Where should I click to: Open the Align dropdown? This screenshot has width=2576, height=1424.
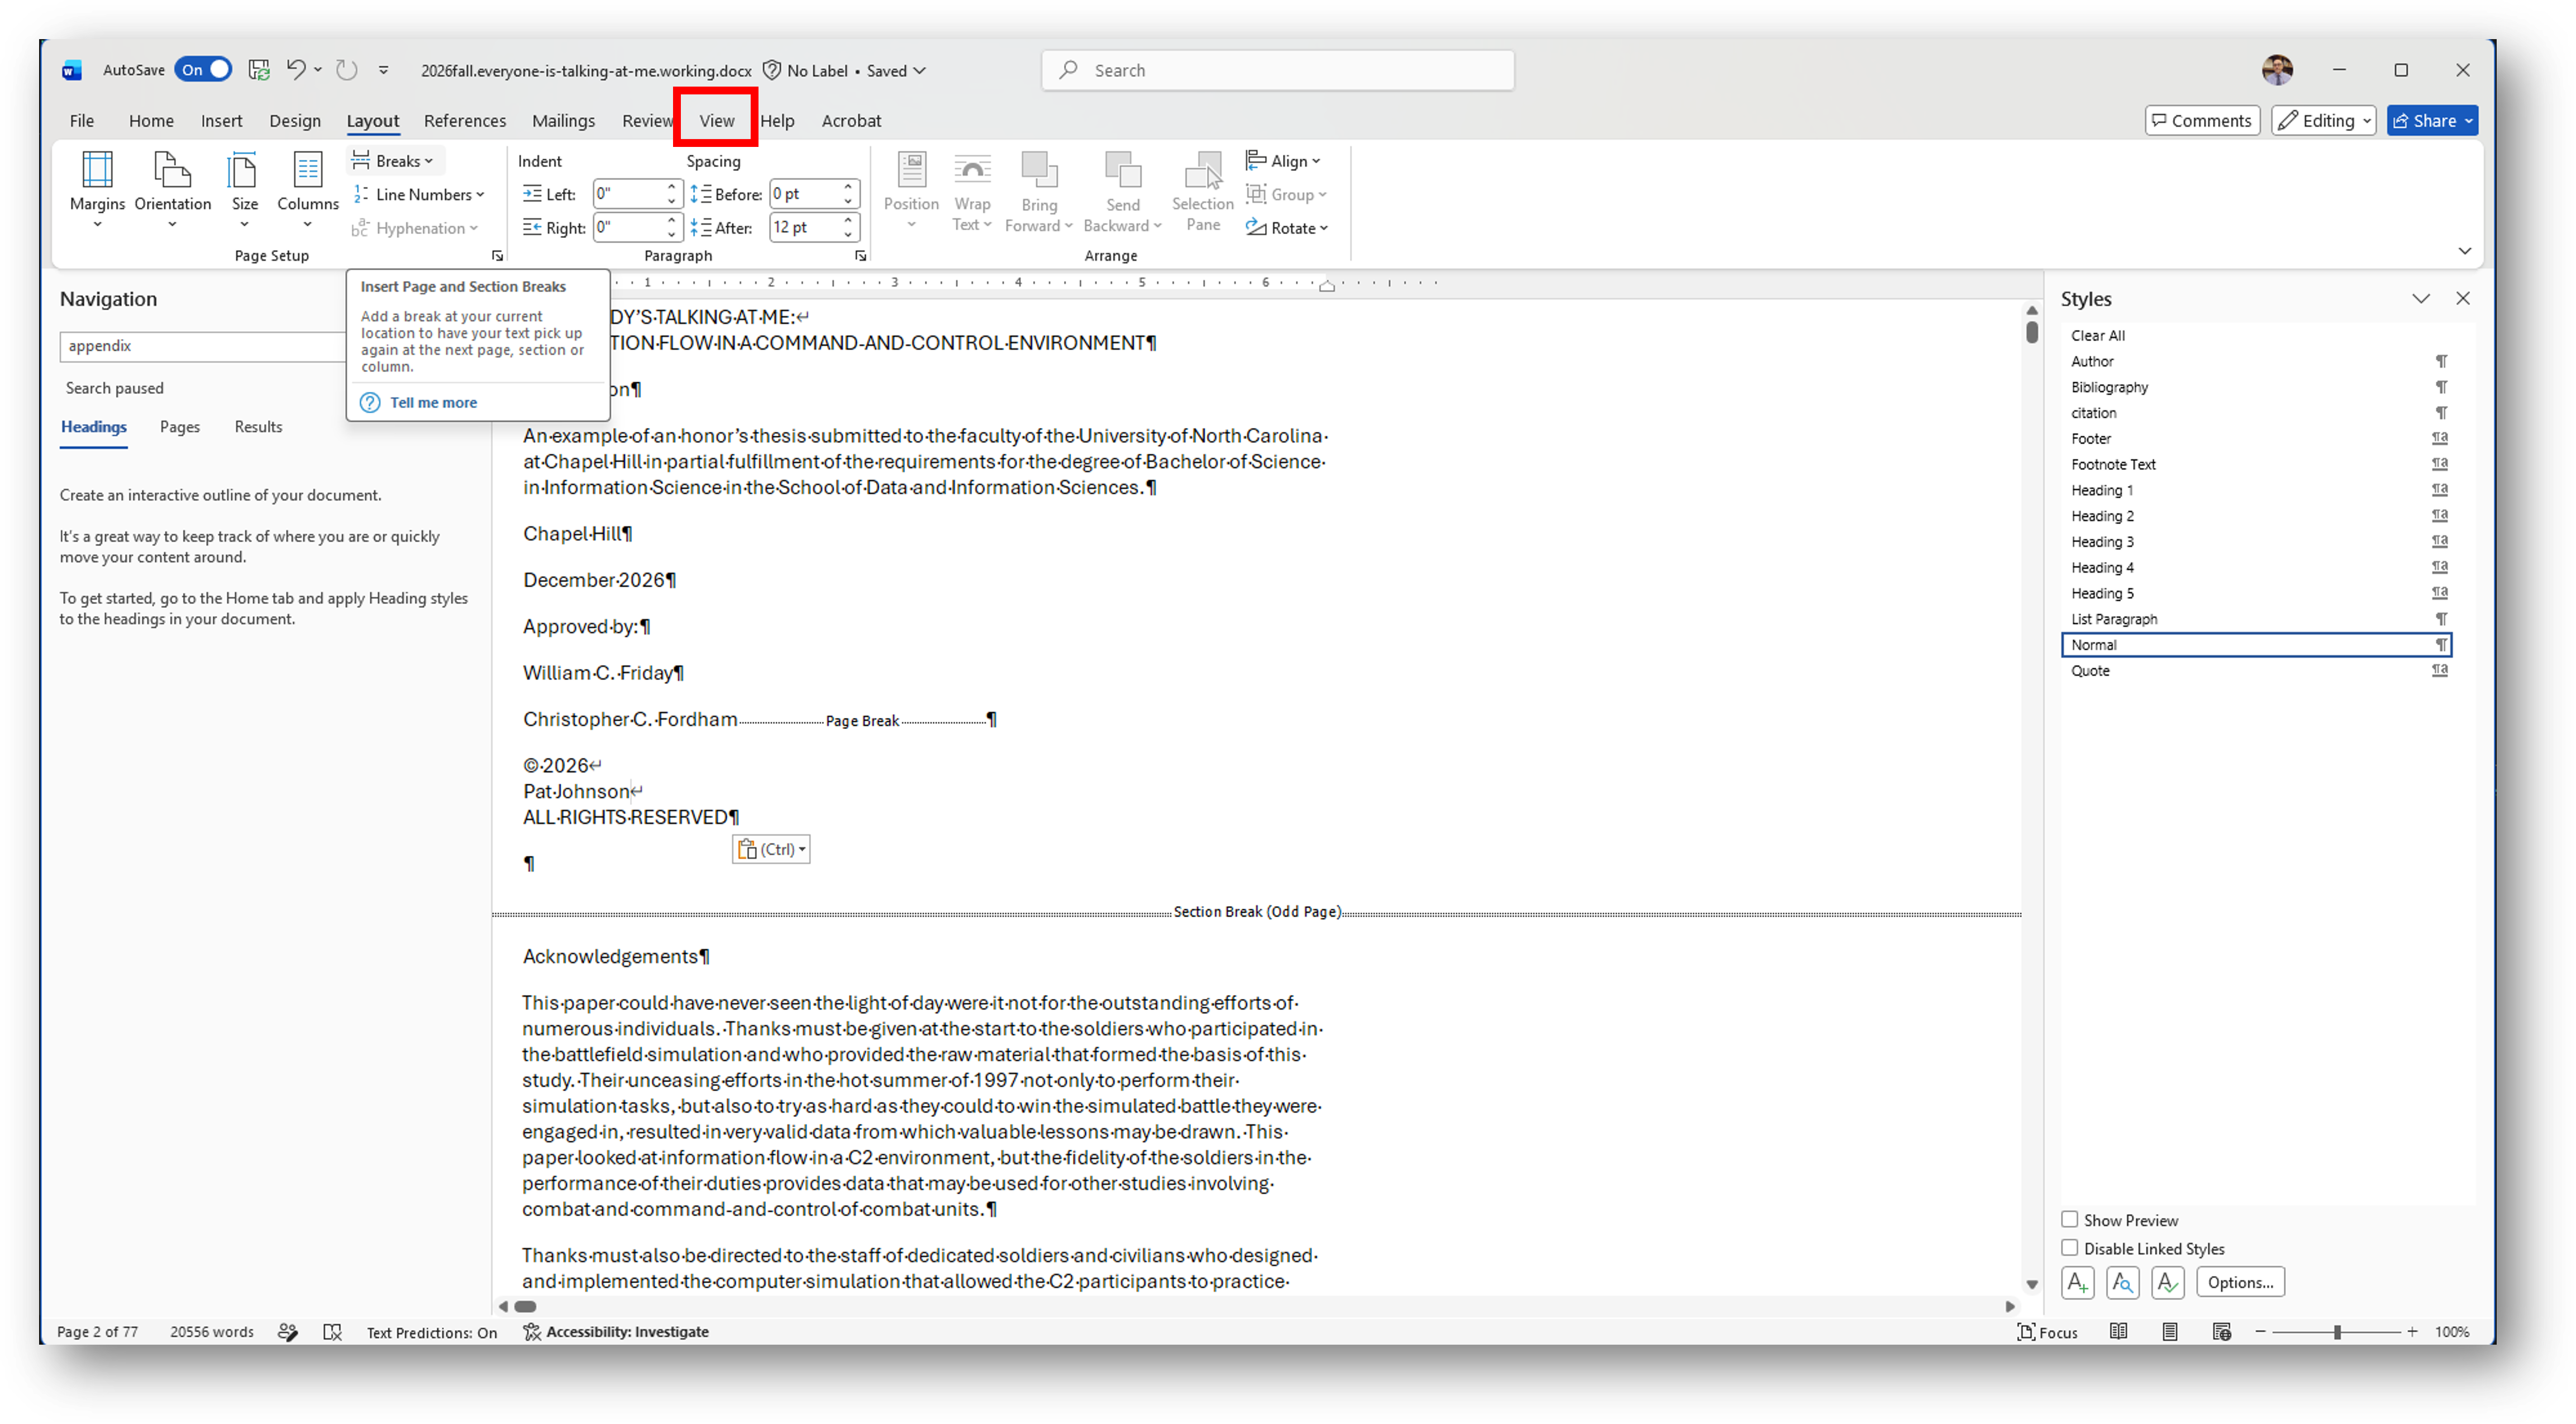pos(1283,161)
